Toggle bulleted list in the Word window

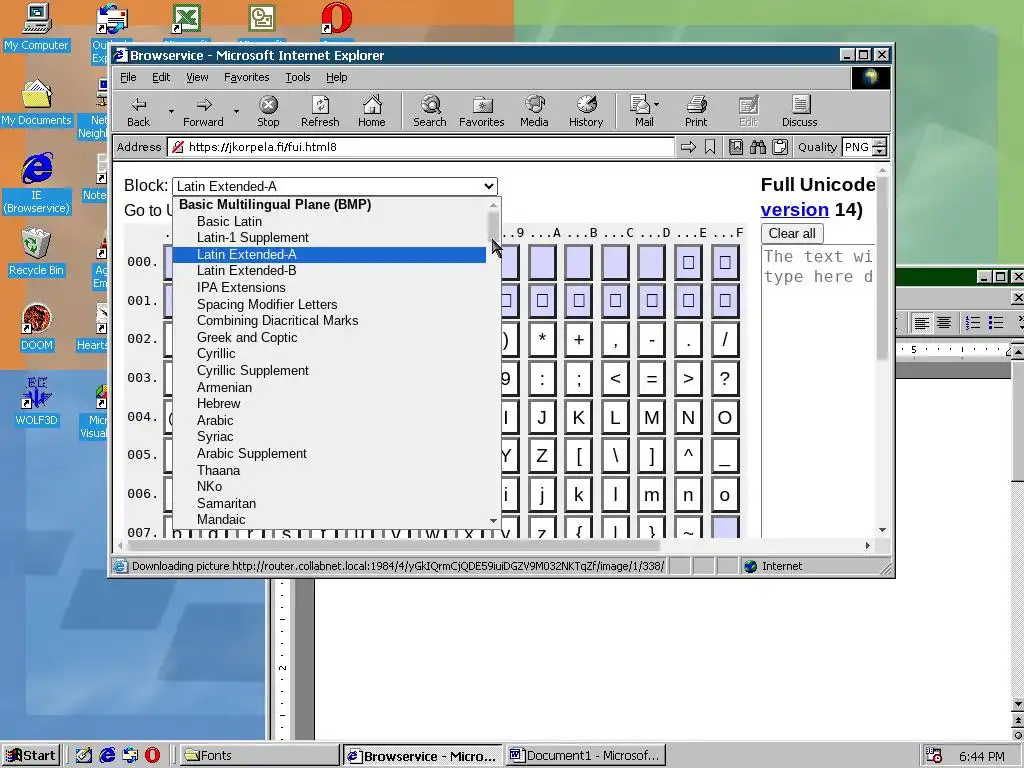[996, 323]
